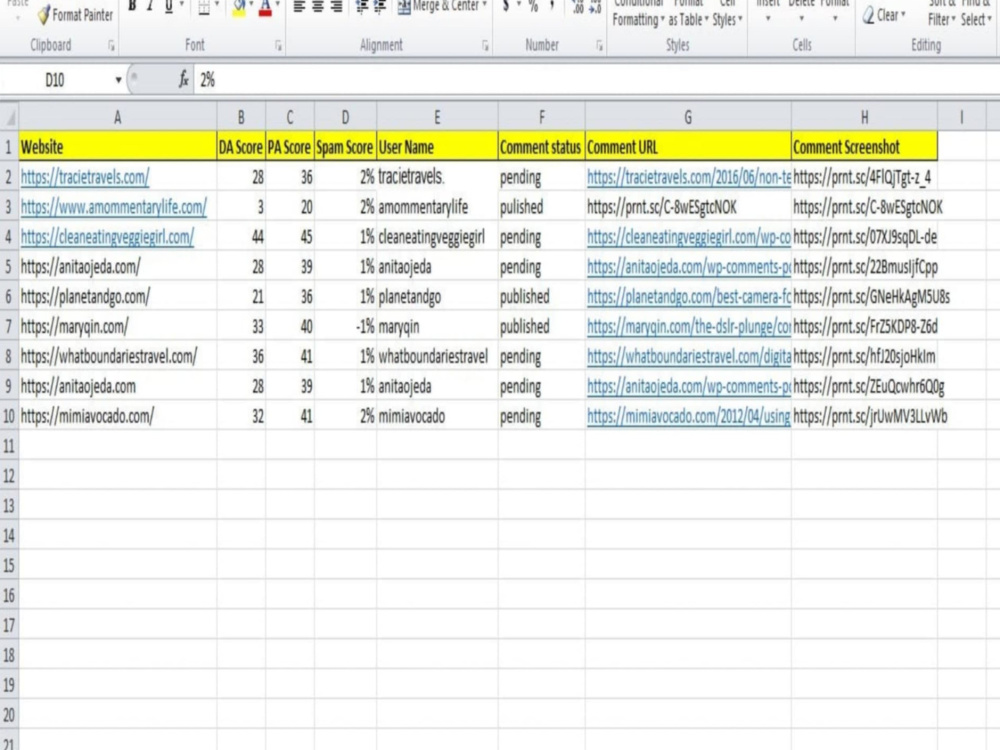Open Borders dropdown arrow
This screenshot has width=1000, height=750.
click(x=217, y=5)
